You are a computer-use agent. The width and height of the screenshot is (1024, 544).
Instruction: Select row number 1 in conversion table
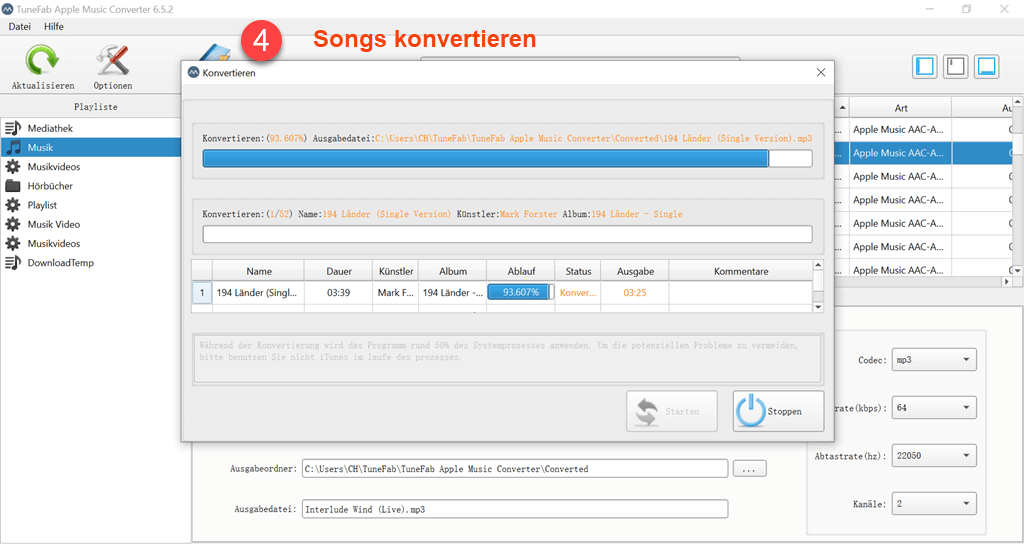pyautogui.click(x=202, y=293)
